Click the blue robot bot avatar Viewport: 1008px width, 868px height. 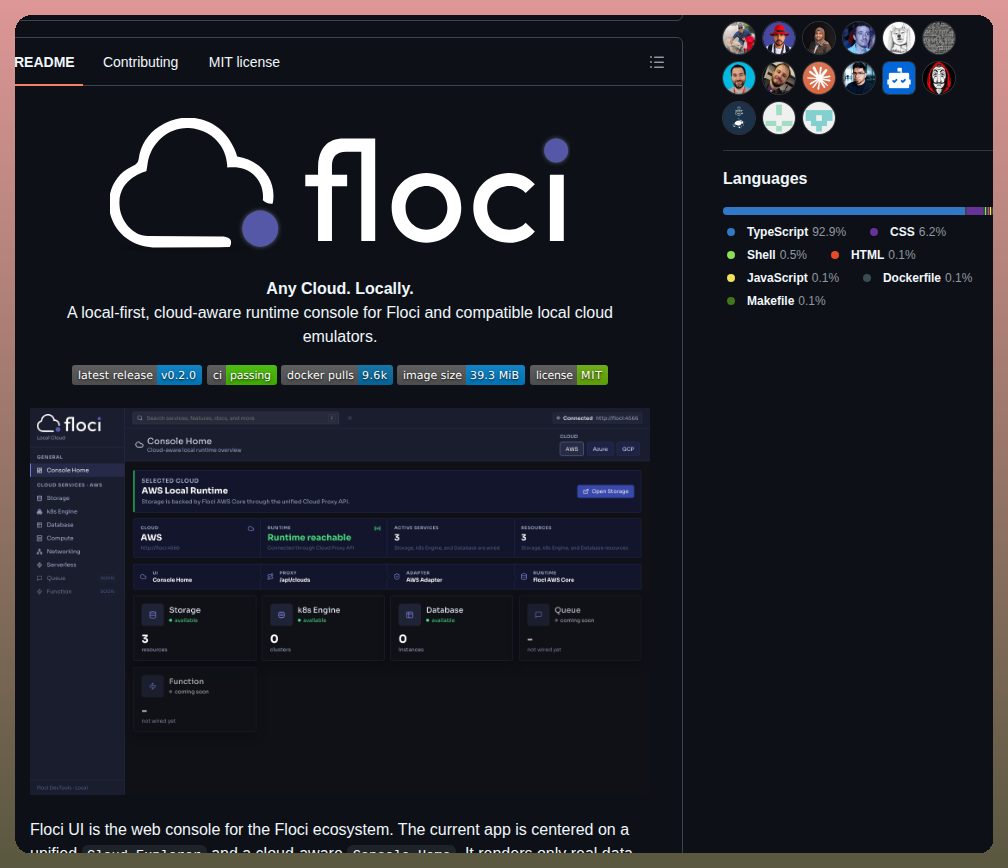899,78
